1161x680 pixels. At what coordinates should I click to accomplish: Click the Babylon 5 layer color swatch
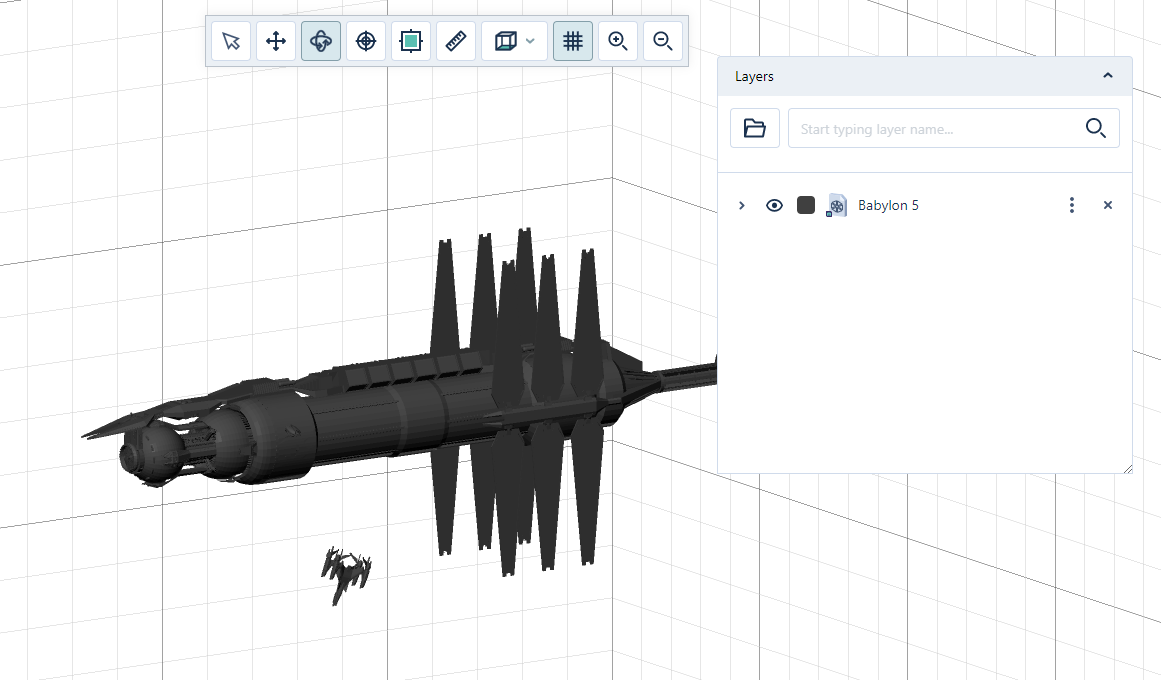806,205
